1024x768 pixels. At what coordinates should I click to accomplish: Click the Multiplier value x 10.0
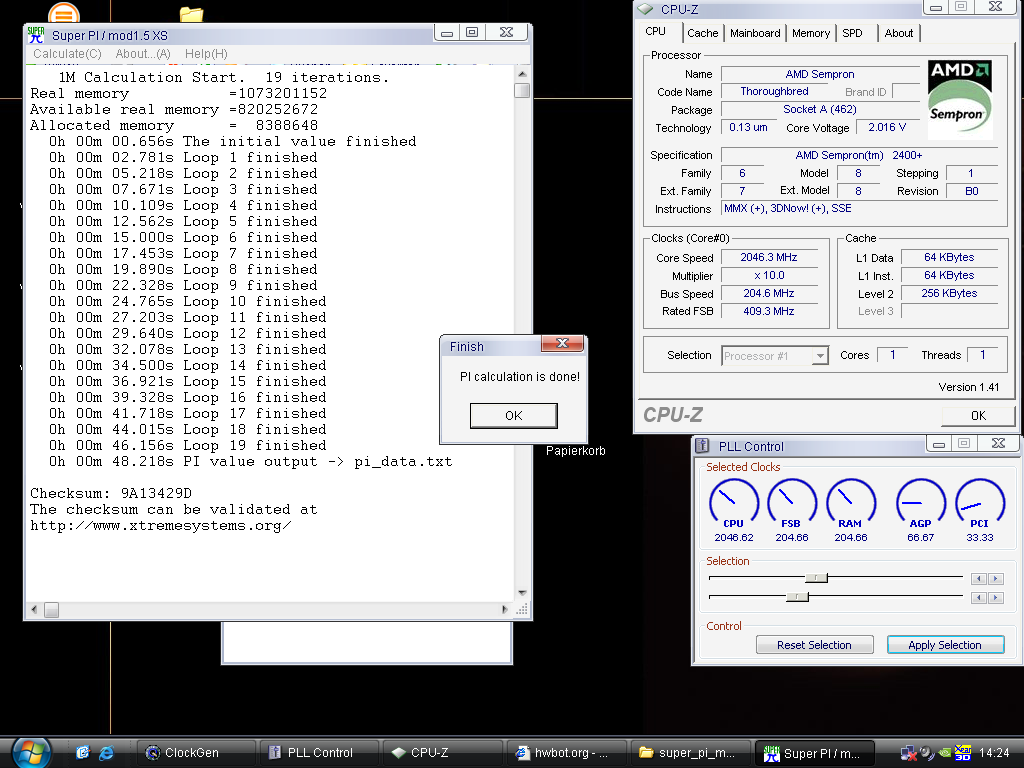769,276
